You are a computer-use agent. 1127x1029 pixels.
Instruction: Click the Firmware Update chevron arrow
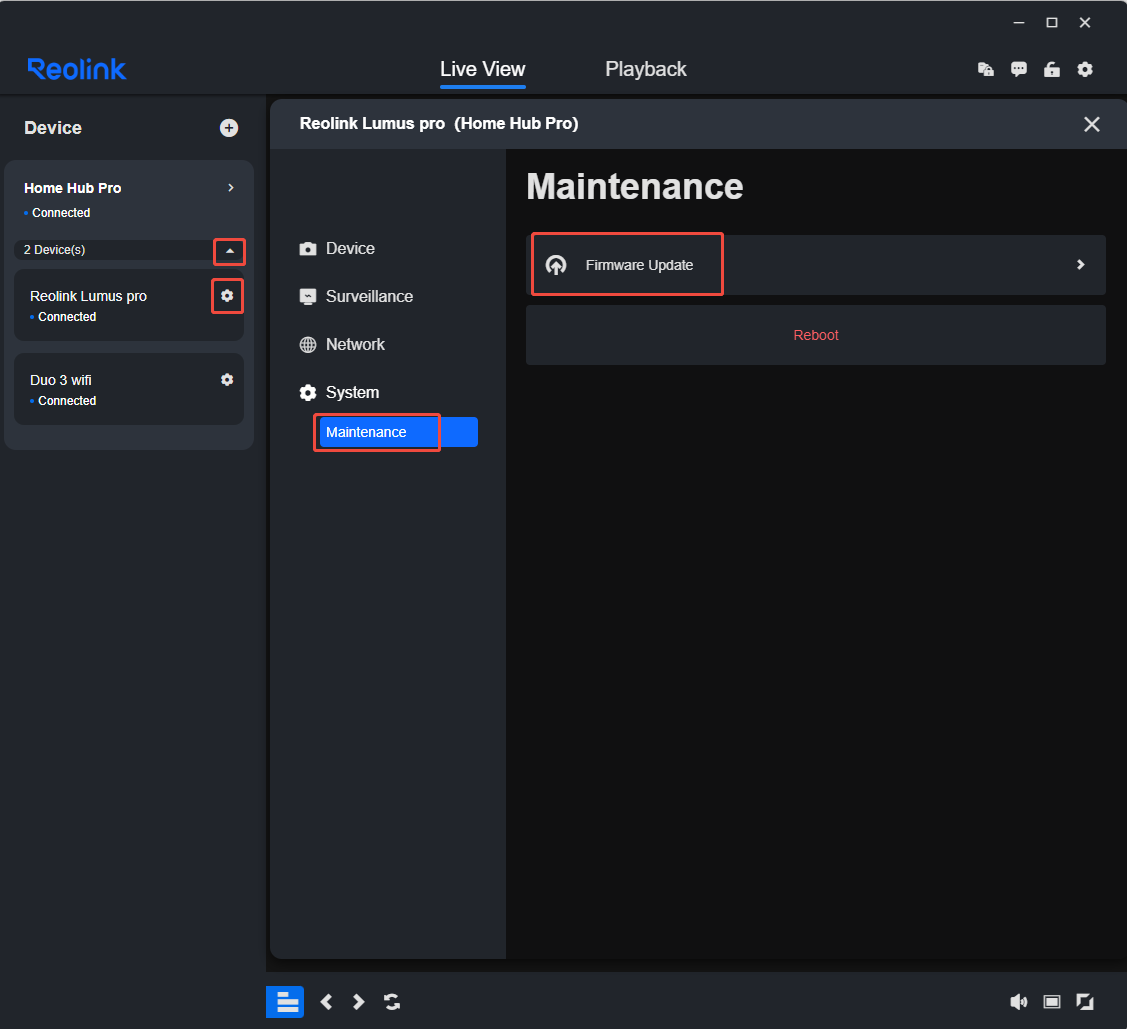point(1080,264)
